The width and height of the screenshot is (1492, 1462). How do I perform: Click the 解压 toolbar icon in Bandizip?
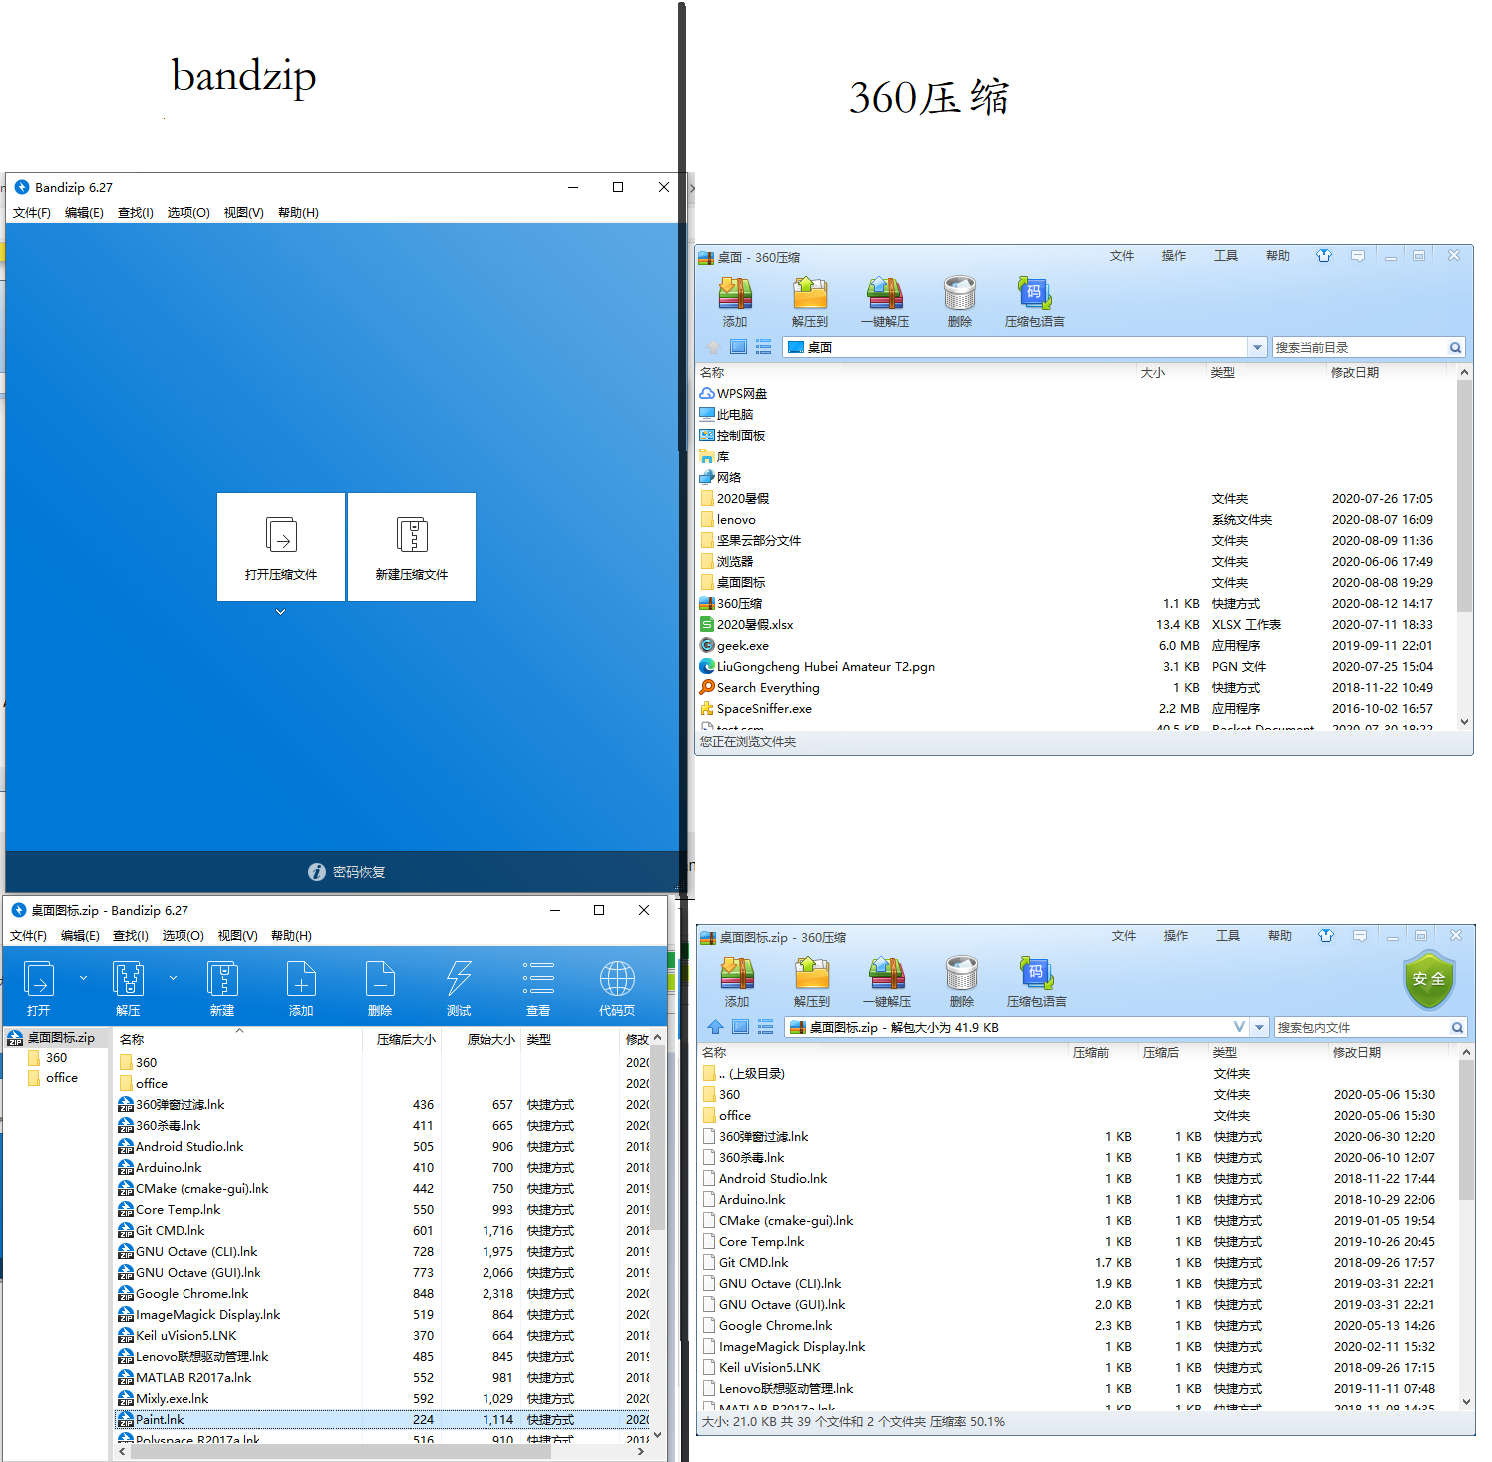pyautogui.click(x=128, y=988)
